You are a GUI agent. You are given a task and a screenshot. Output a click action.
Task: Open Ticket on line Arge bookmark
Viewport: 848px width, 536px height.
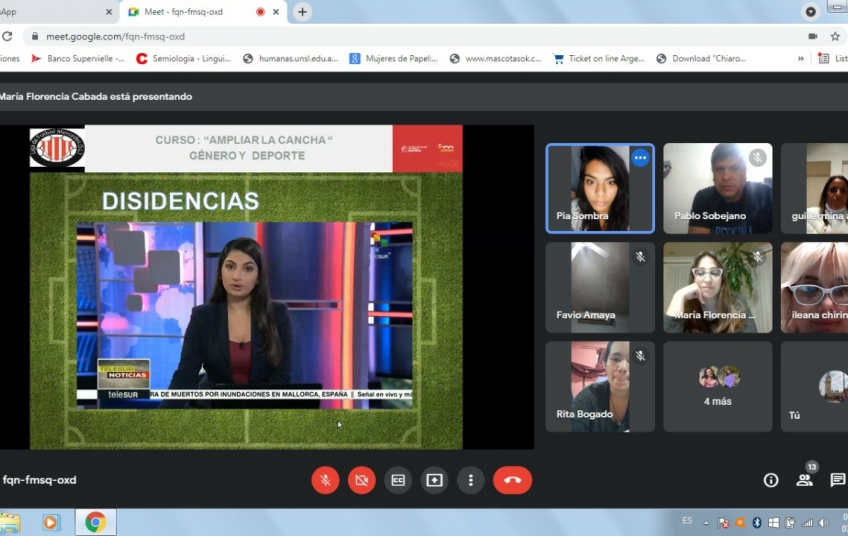tap(599, 58)
